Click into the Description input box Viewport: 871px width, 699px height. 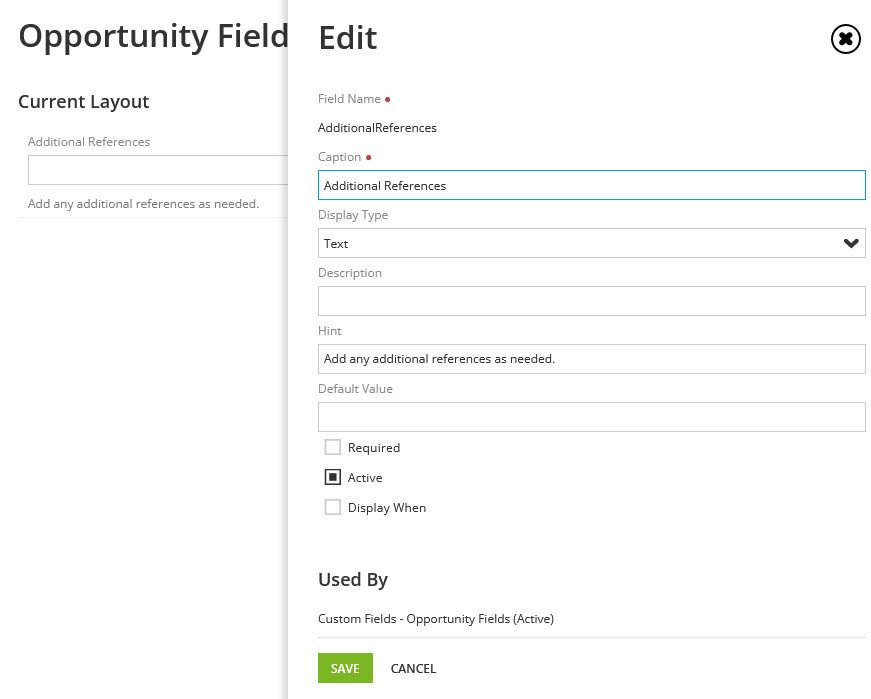click(x=592, y=301)
